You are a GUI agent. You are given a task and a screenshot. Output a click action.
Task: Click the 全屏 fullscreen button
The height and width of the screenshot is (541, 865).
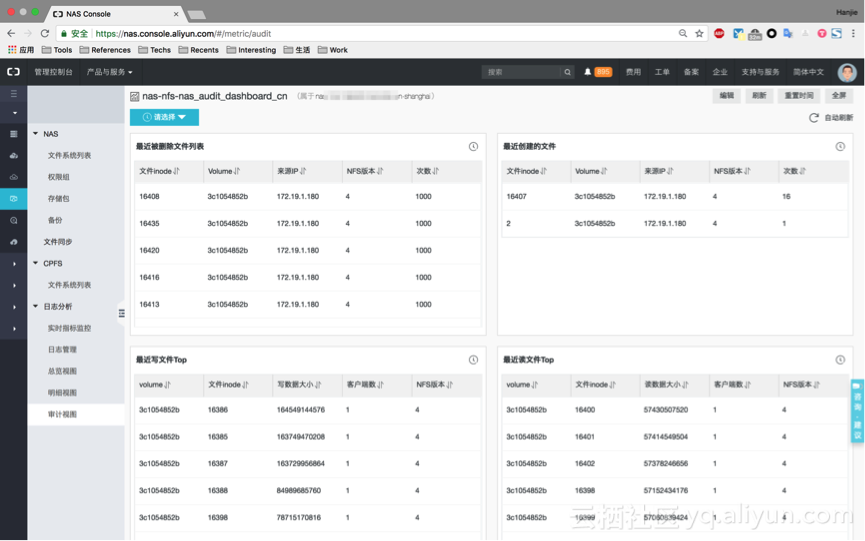tap(839, 95)
